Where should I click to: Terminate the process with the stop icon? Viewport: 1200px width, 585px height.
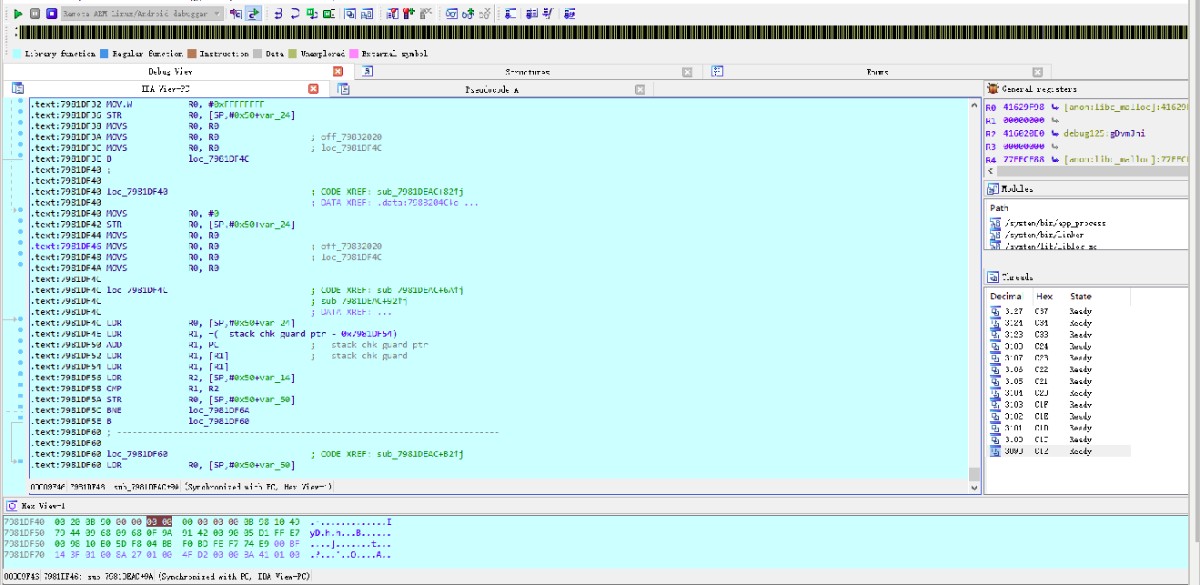coord(51,14)
